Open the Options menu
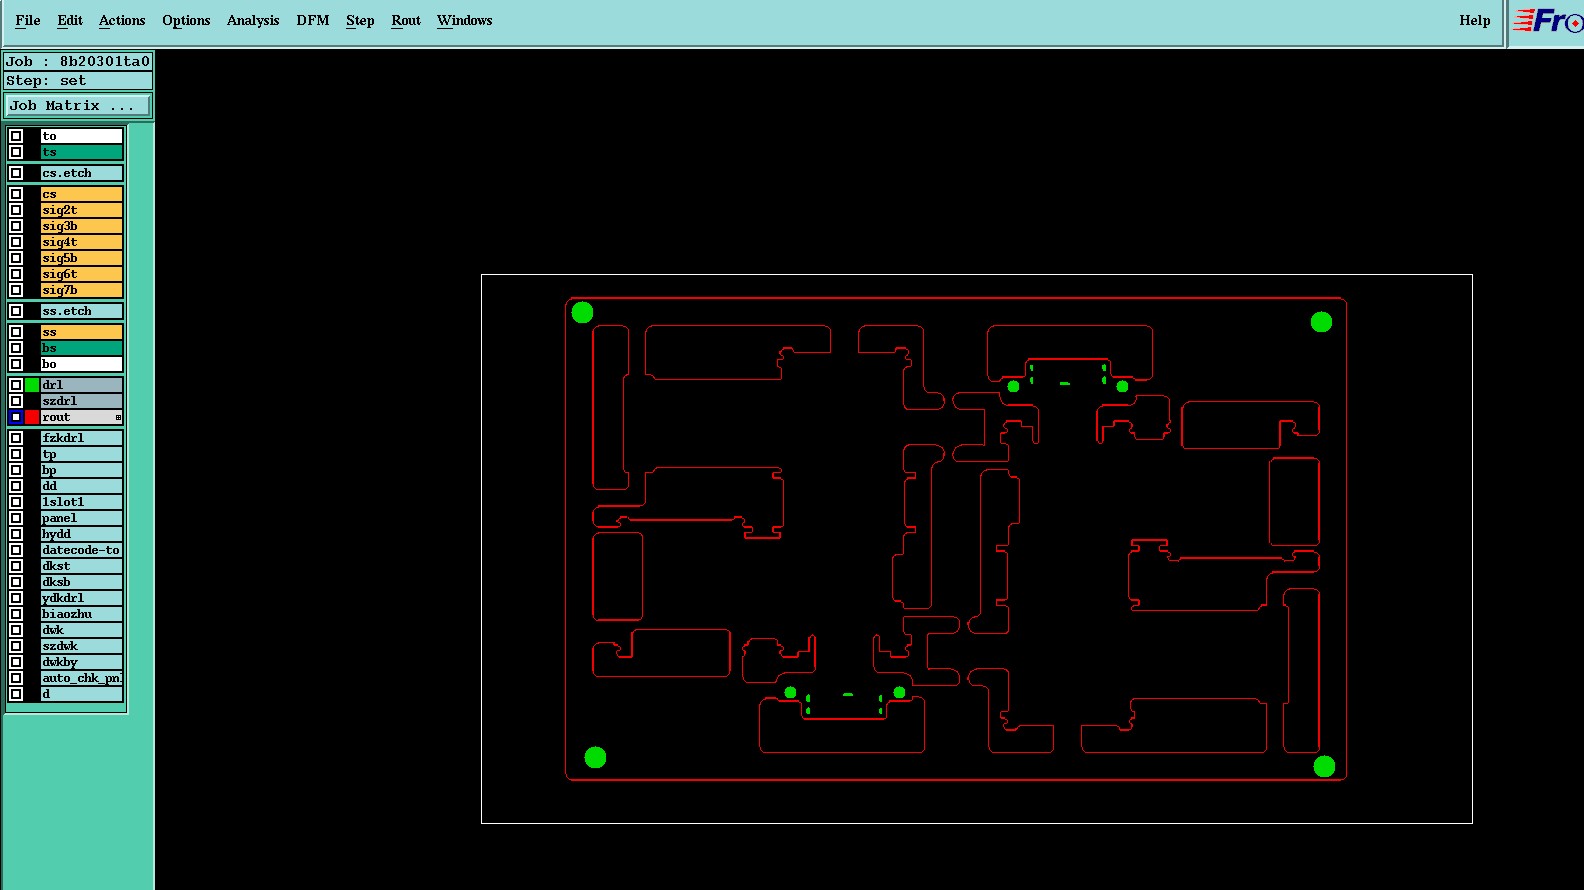The height and width of the screenshot is (890, 1584). 186,20
